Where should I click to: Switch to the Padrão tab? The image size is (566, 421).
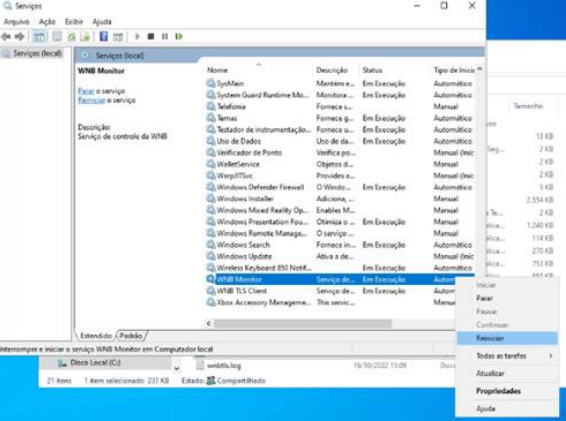point(131,336)
